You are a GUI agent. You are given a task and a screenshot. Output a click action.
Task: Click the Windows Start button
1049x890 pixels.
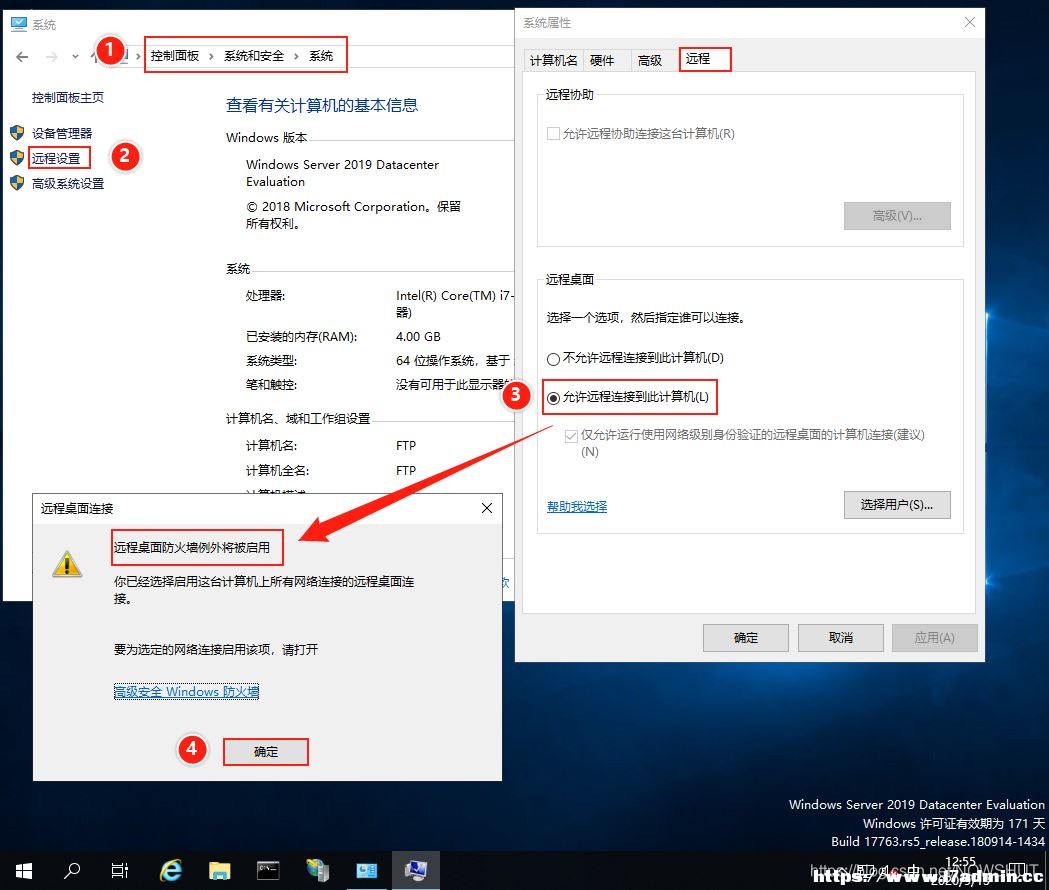[x=24, y=871]
